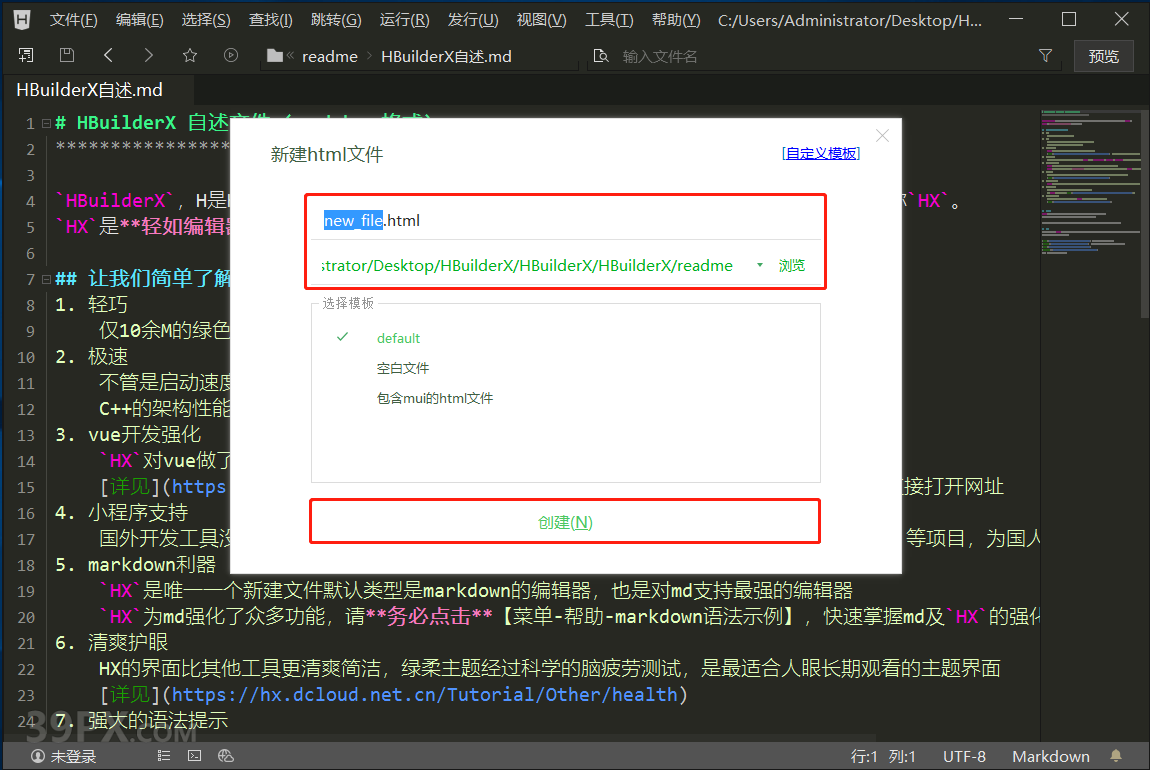Open the 自定义模板 link
Screen dimensions: 1150x770
820,153
